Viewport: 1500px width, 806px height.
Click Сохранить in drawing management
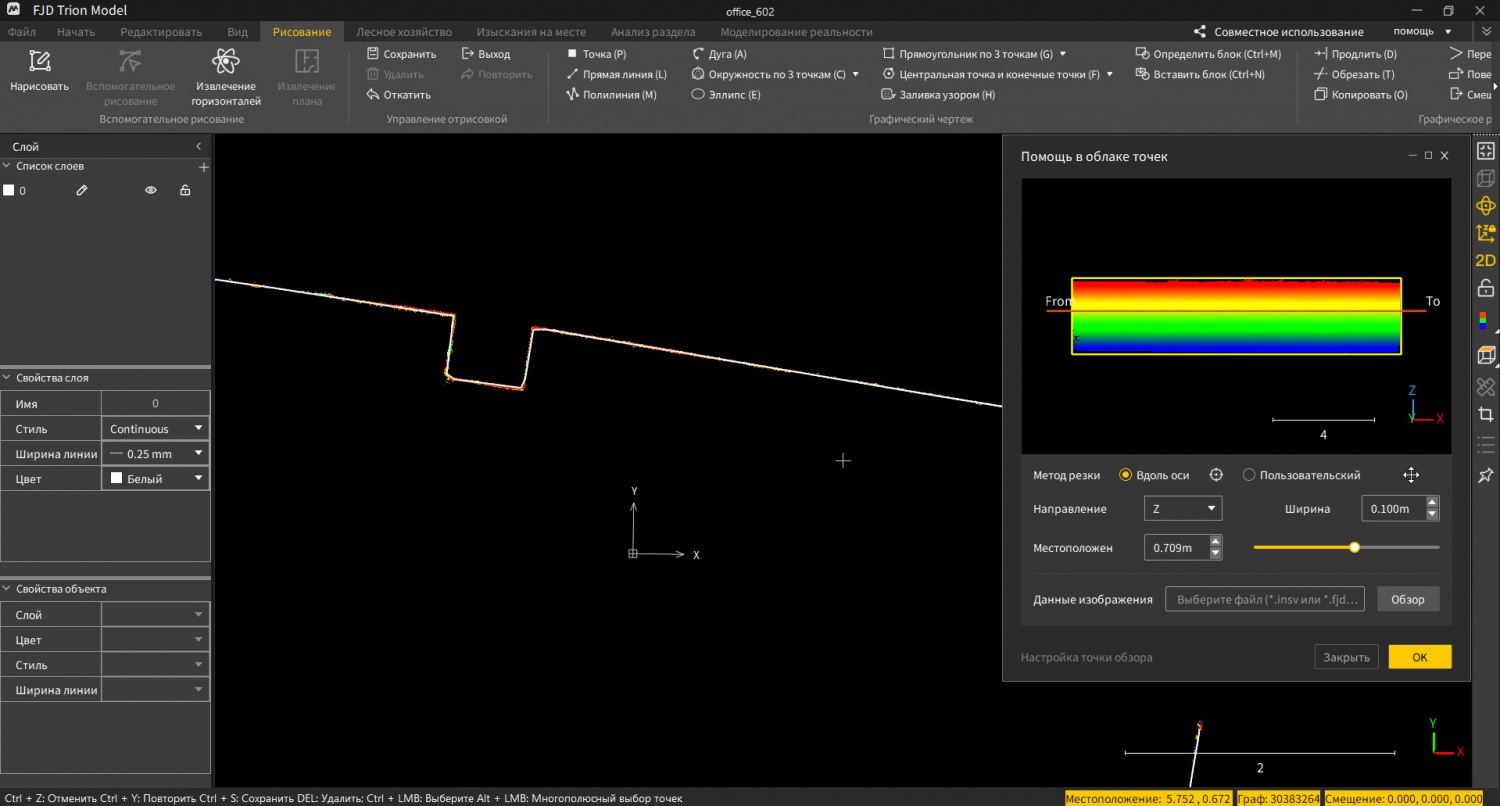click(x=401, y=54)
